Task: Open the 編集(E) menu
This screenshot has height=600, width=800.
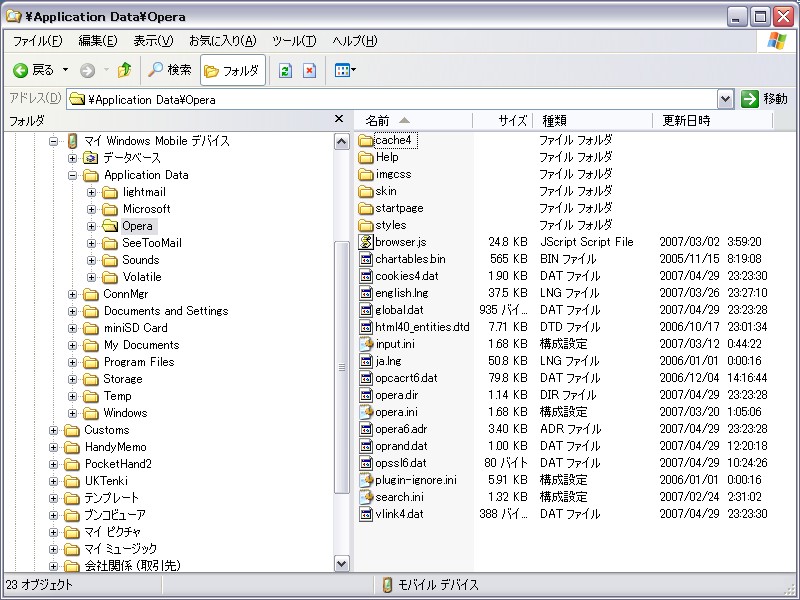Action: tap(97, 41)
